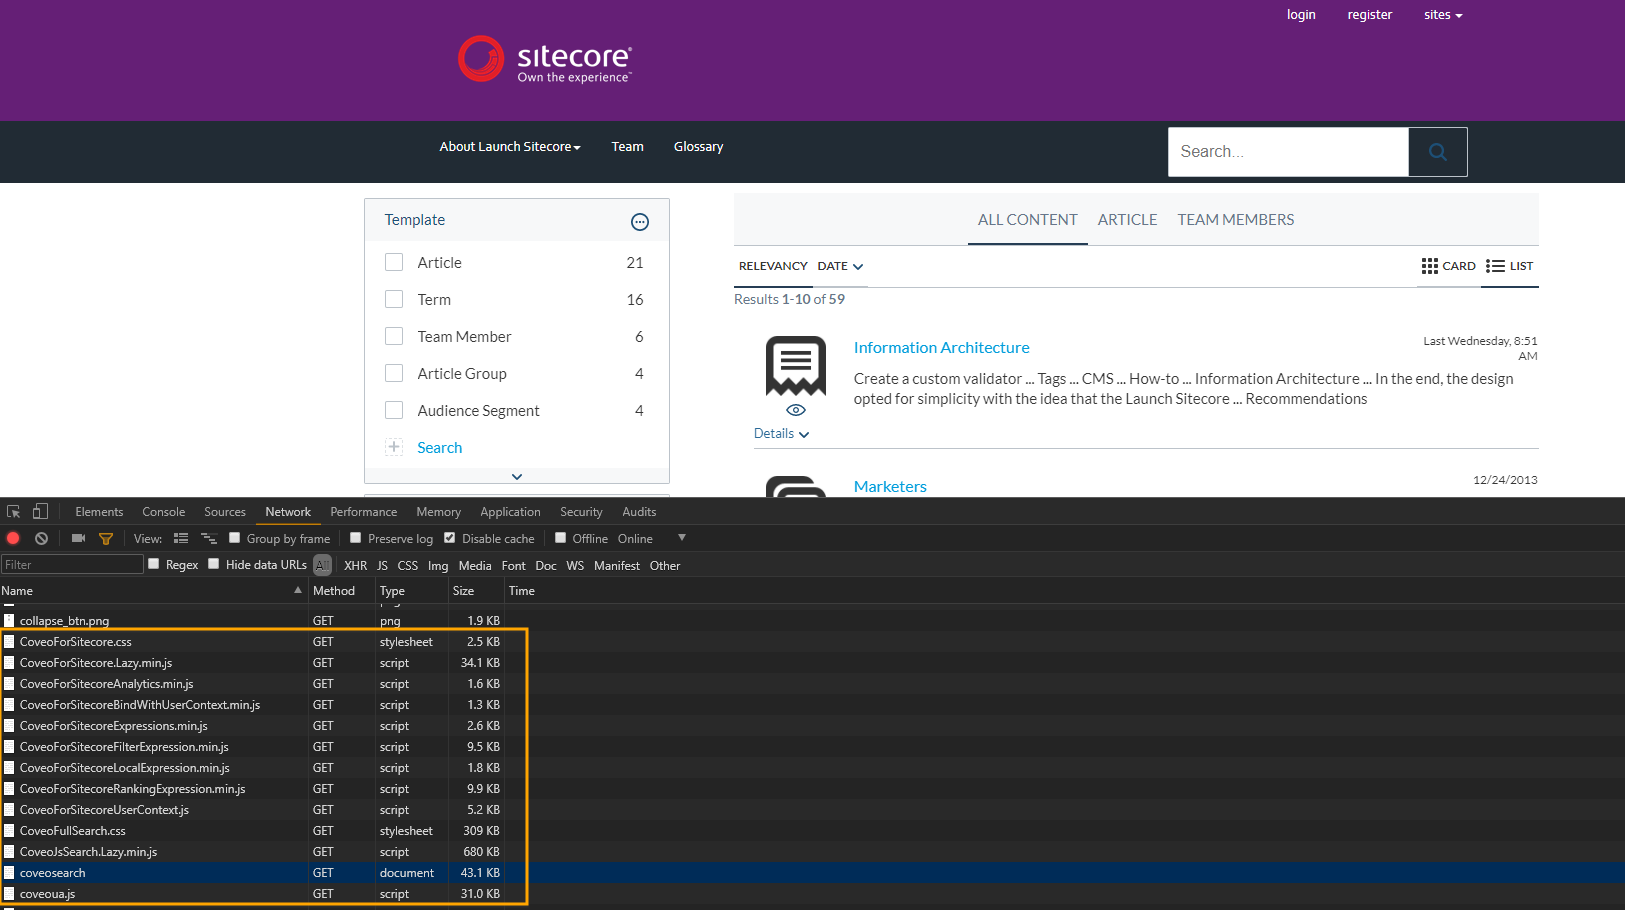
Task: Uncheck Disable cache checkbox
Action: pyautogui.click(x=450, y=538)
